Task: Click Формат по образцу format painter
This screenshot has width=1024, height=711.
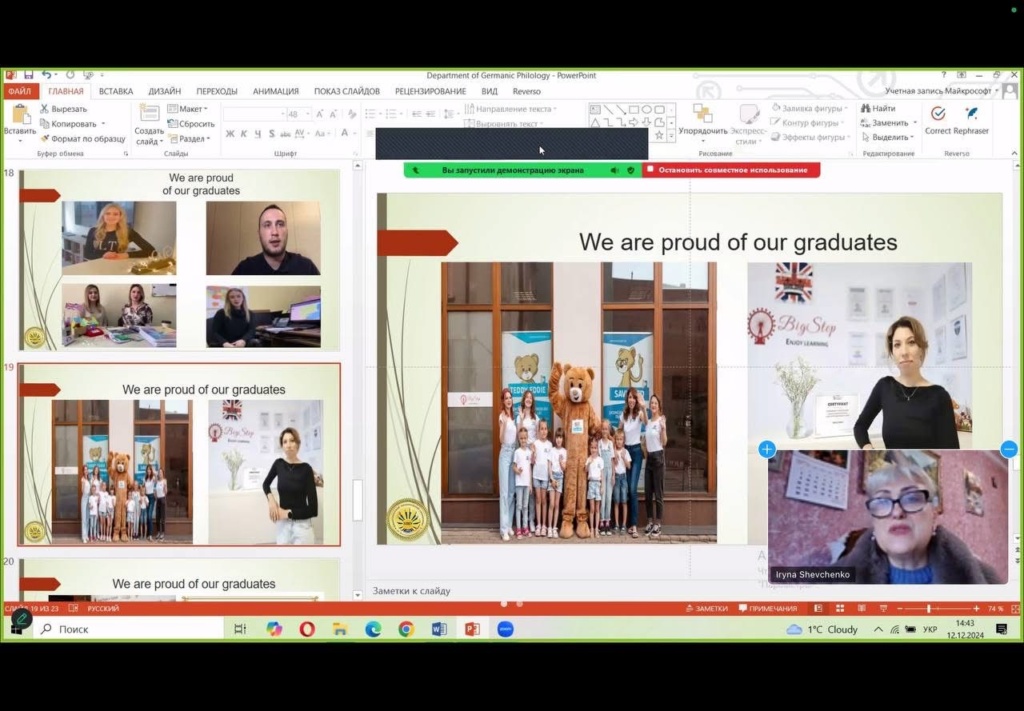Action: (82, 138)
